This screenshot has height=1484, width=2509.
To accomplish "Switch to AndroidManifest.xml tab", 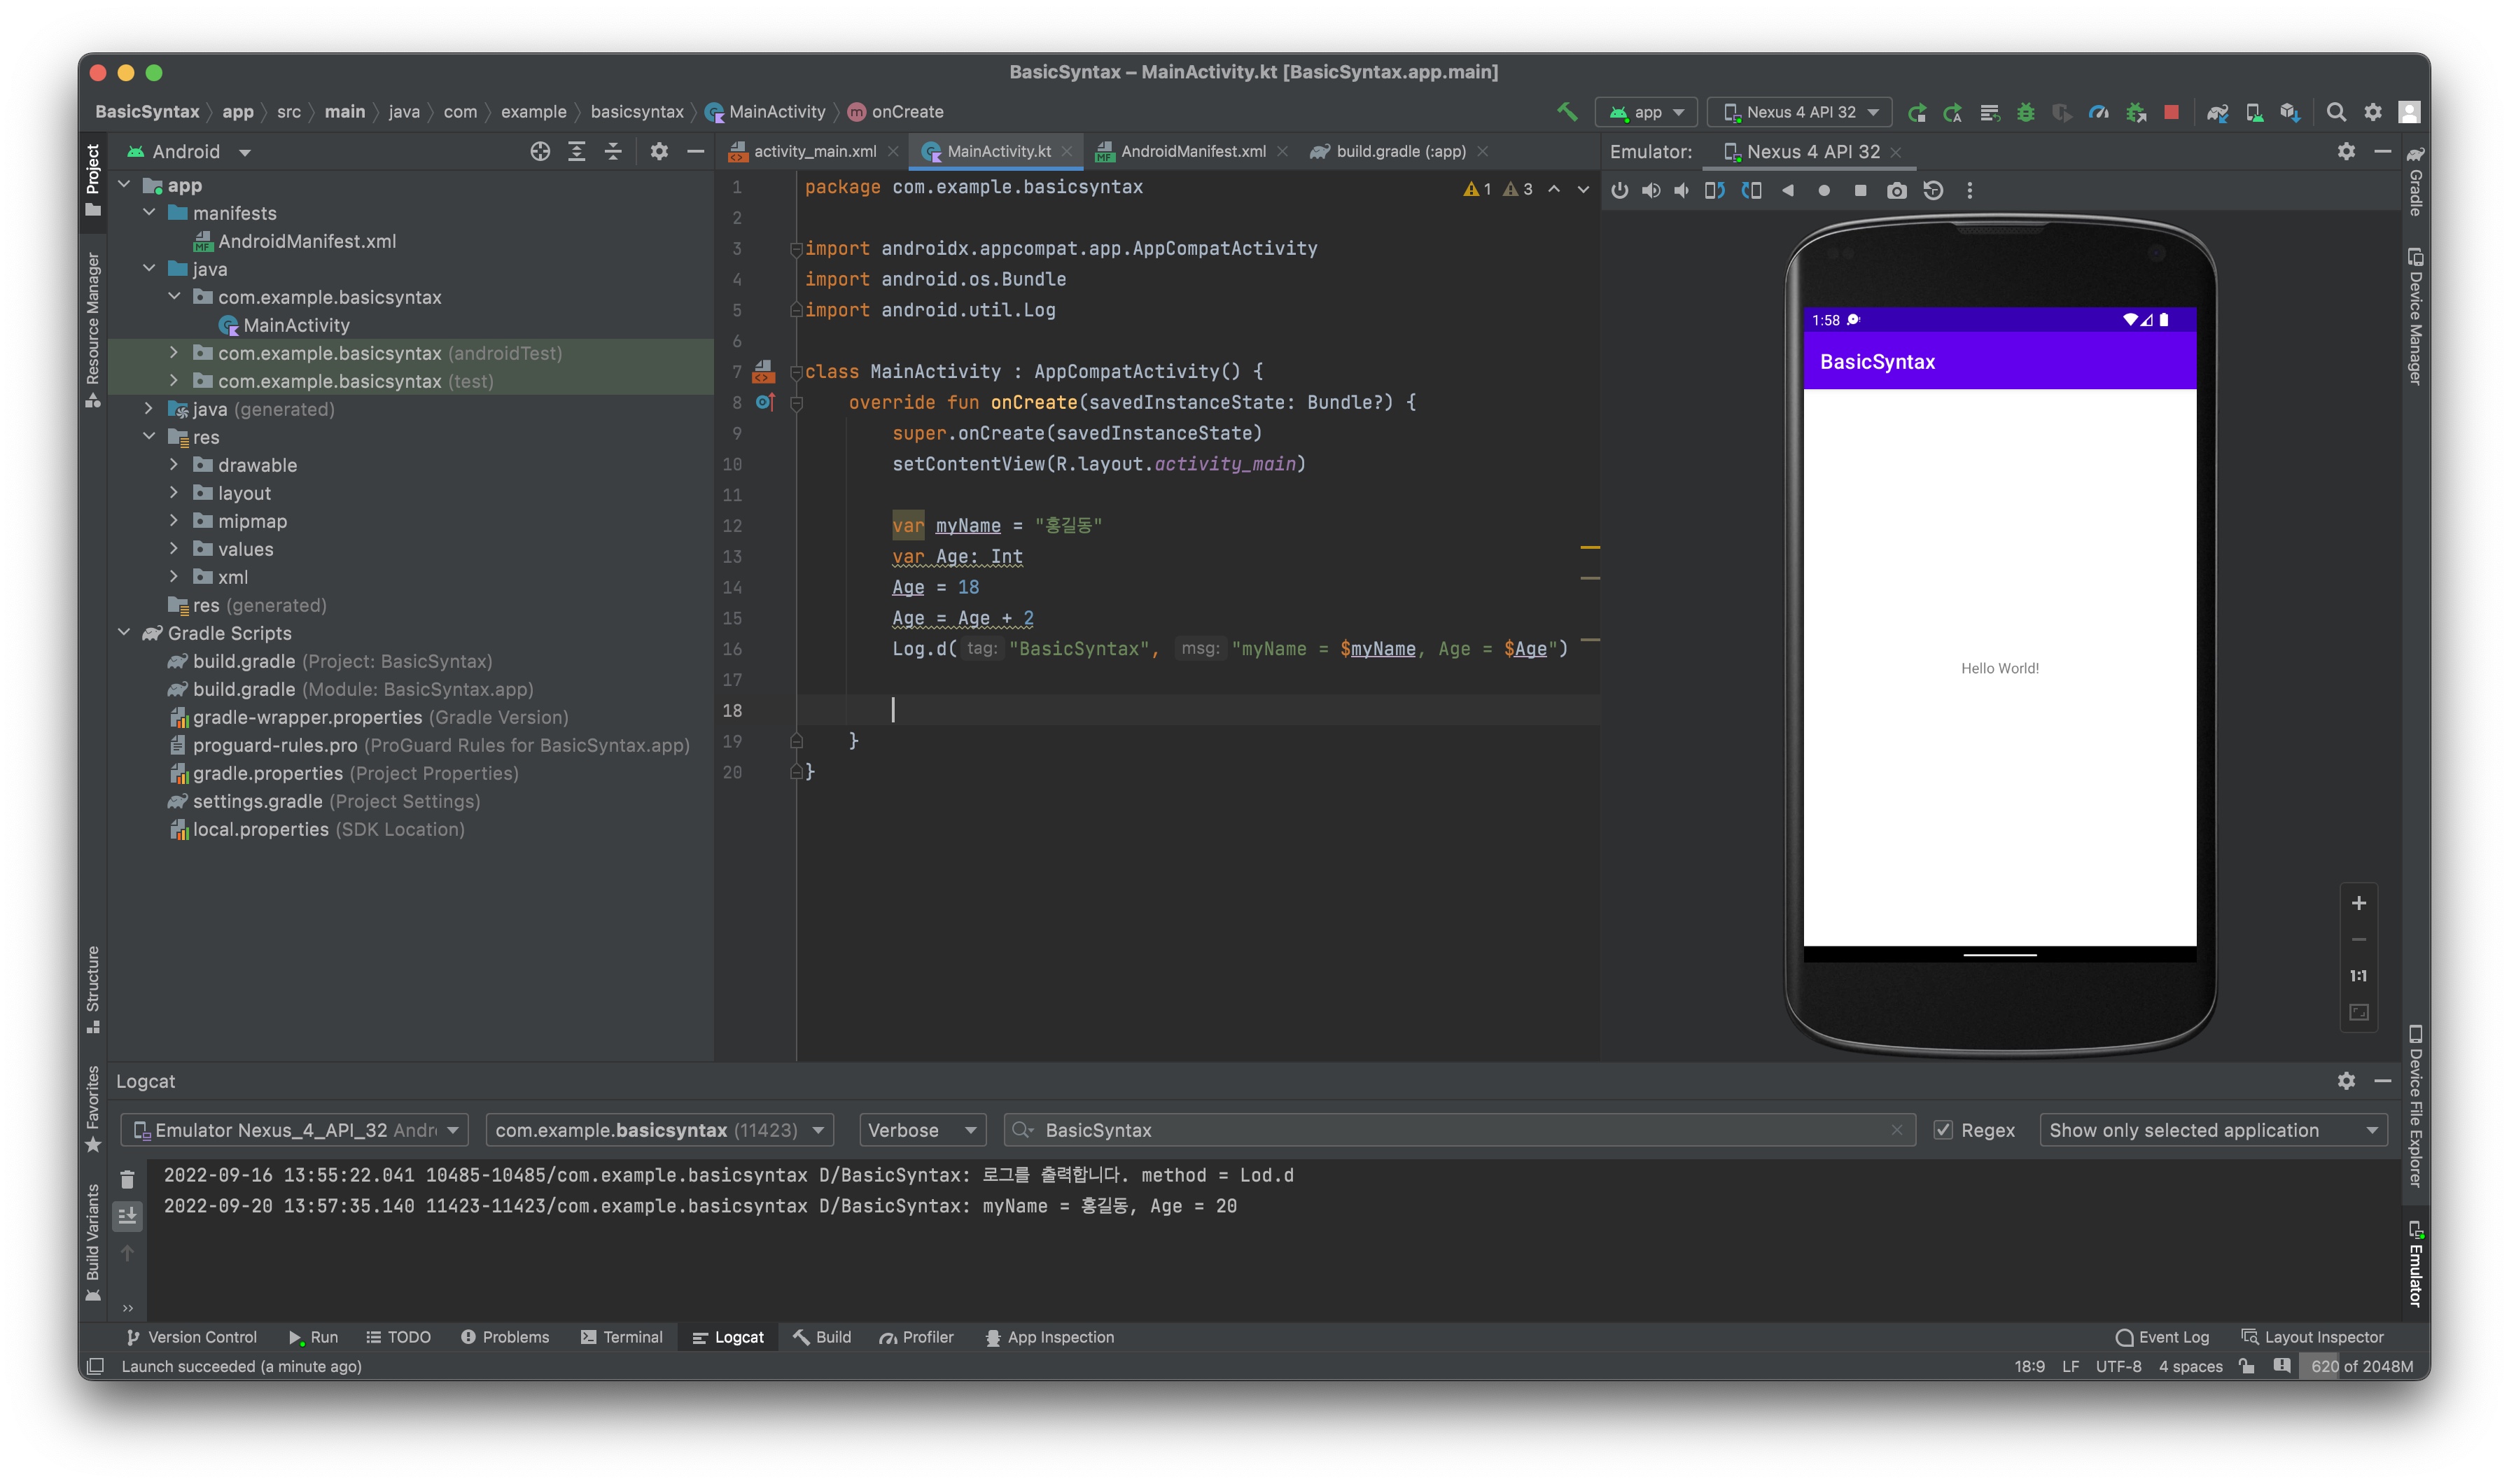I will (x=1192, y=151).
